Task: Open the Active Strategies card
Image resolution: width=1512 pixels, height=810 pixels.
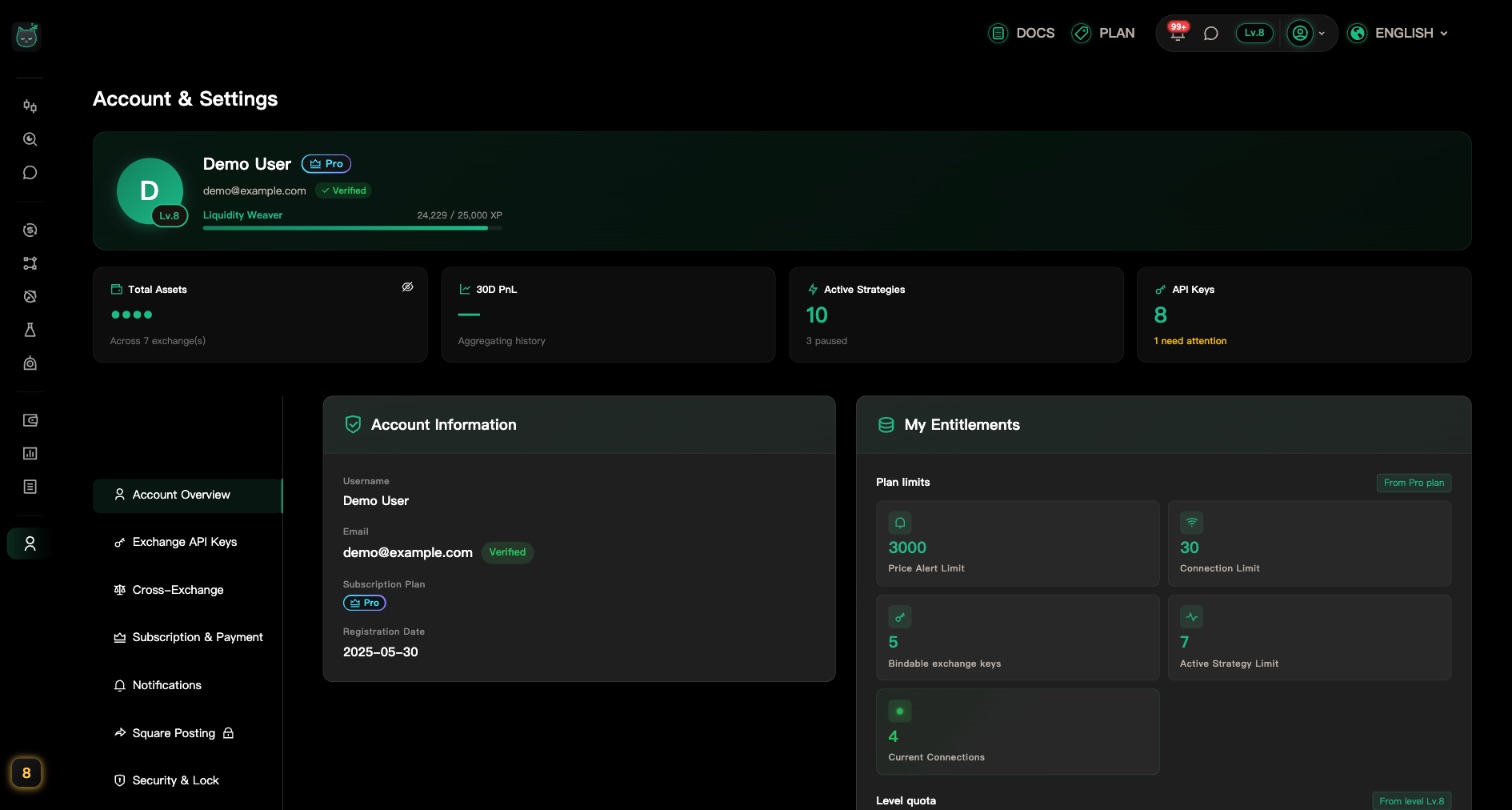Action: [x=956, y=314]
